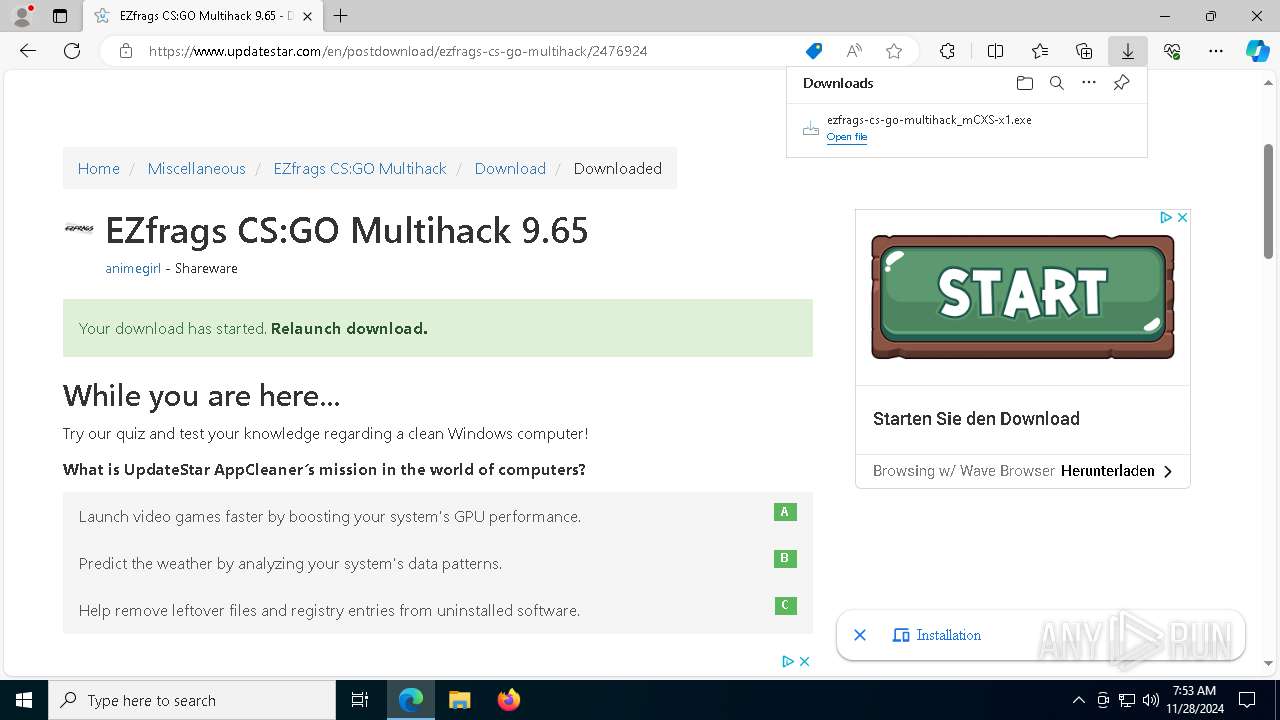The width and height of the screenshot is (1280, 720).
Task: Open Miscellaneous breadcrumb link
Action: (196, 168)
